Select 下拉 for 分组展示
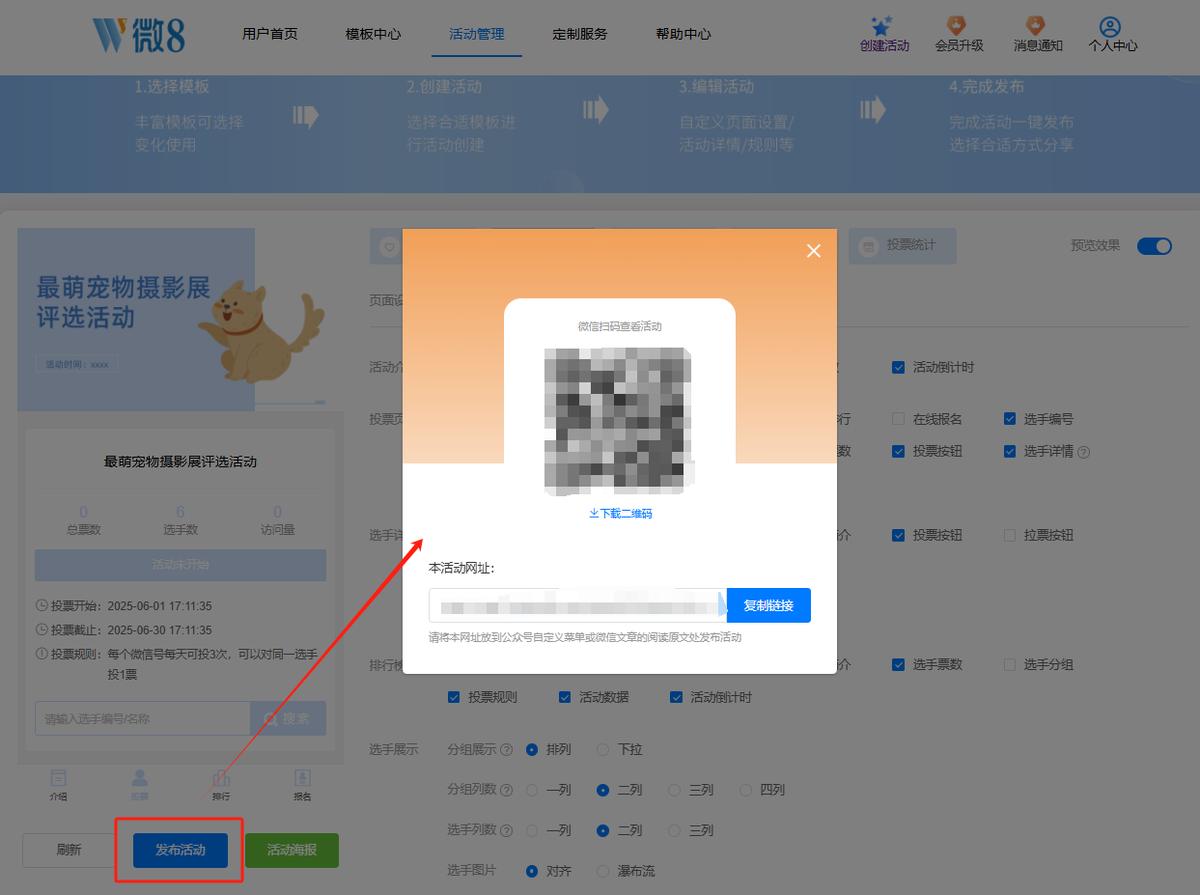The width and height of the screenshot is (1200, 895). [x=603, y=749]
